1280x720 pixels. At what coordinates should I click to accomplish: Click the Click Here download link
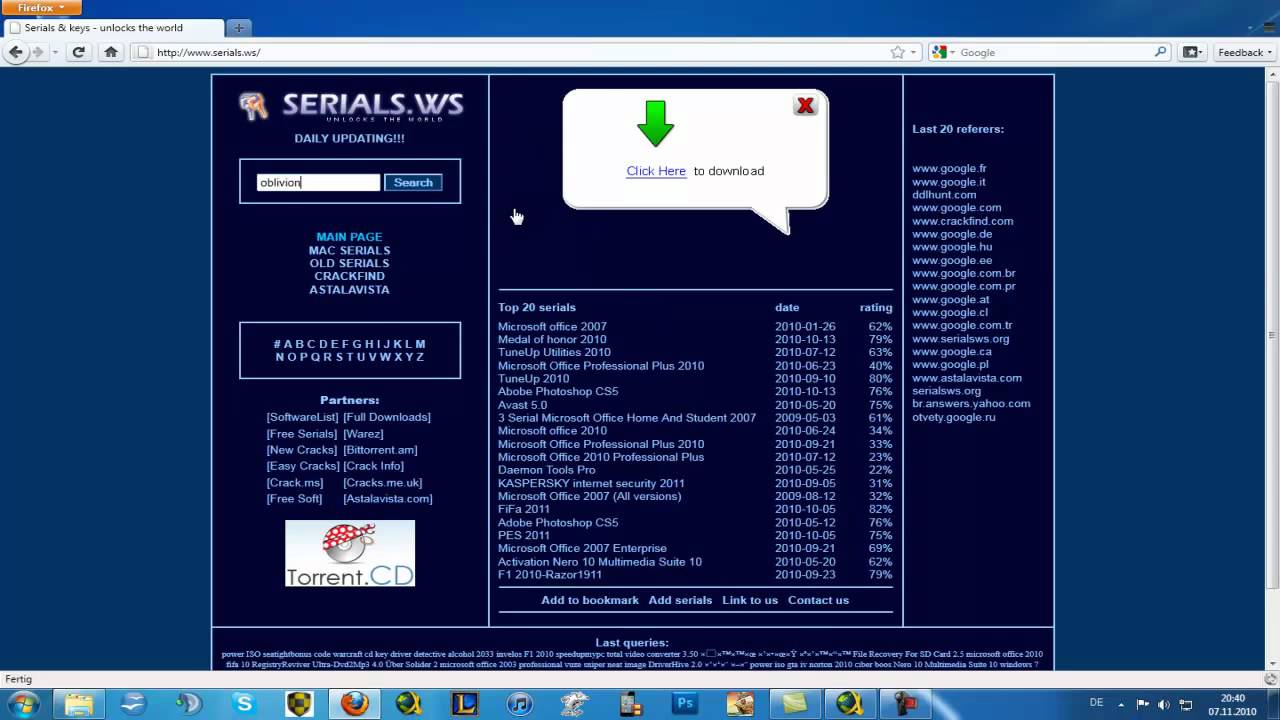point(656,171)
